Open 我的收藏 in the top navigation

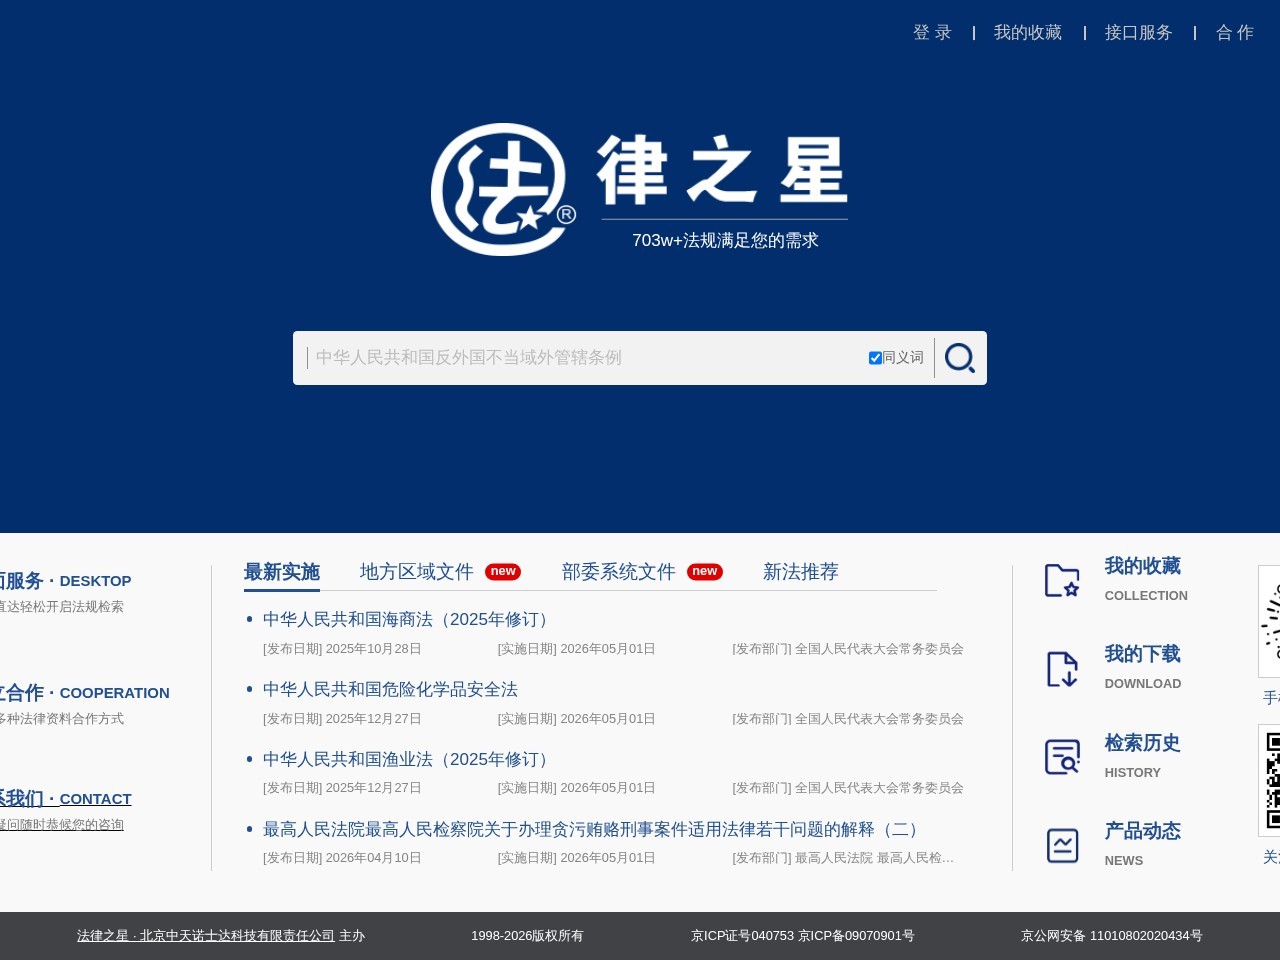click(x=1028, y=33)
